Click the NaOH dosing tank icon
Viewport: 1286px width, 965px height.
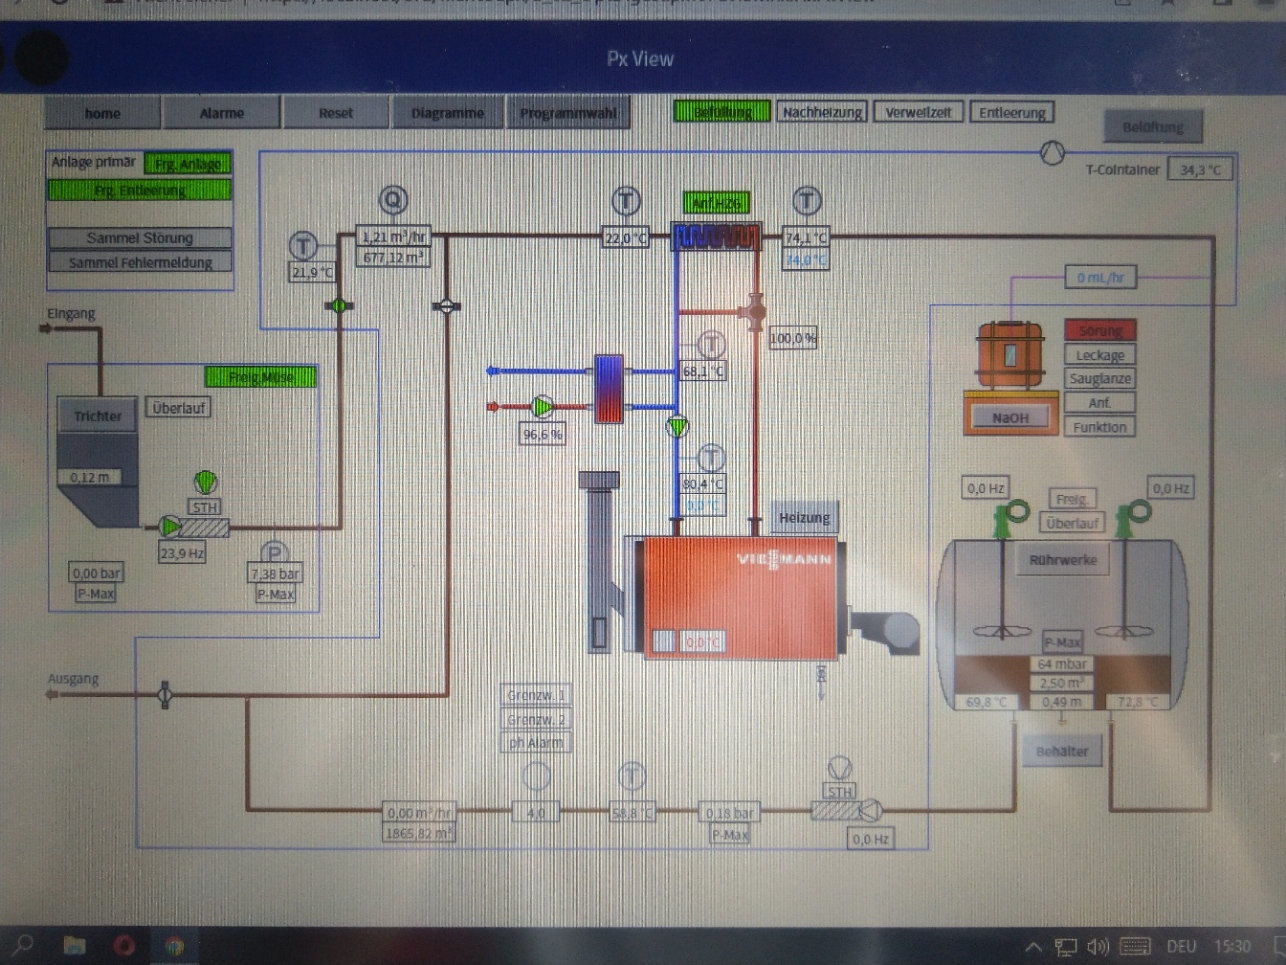click(1010, 354)
